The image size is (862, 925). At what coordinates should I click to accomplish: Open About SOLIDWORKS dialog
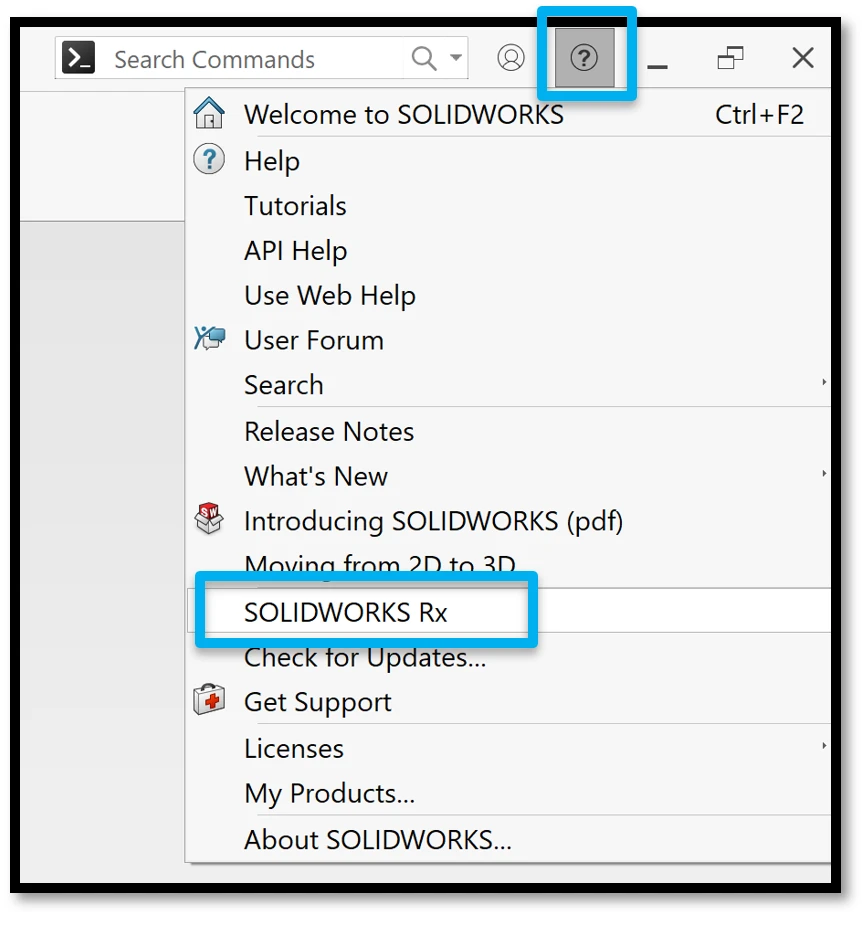[377, 839]
